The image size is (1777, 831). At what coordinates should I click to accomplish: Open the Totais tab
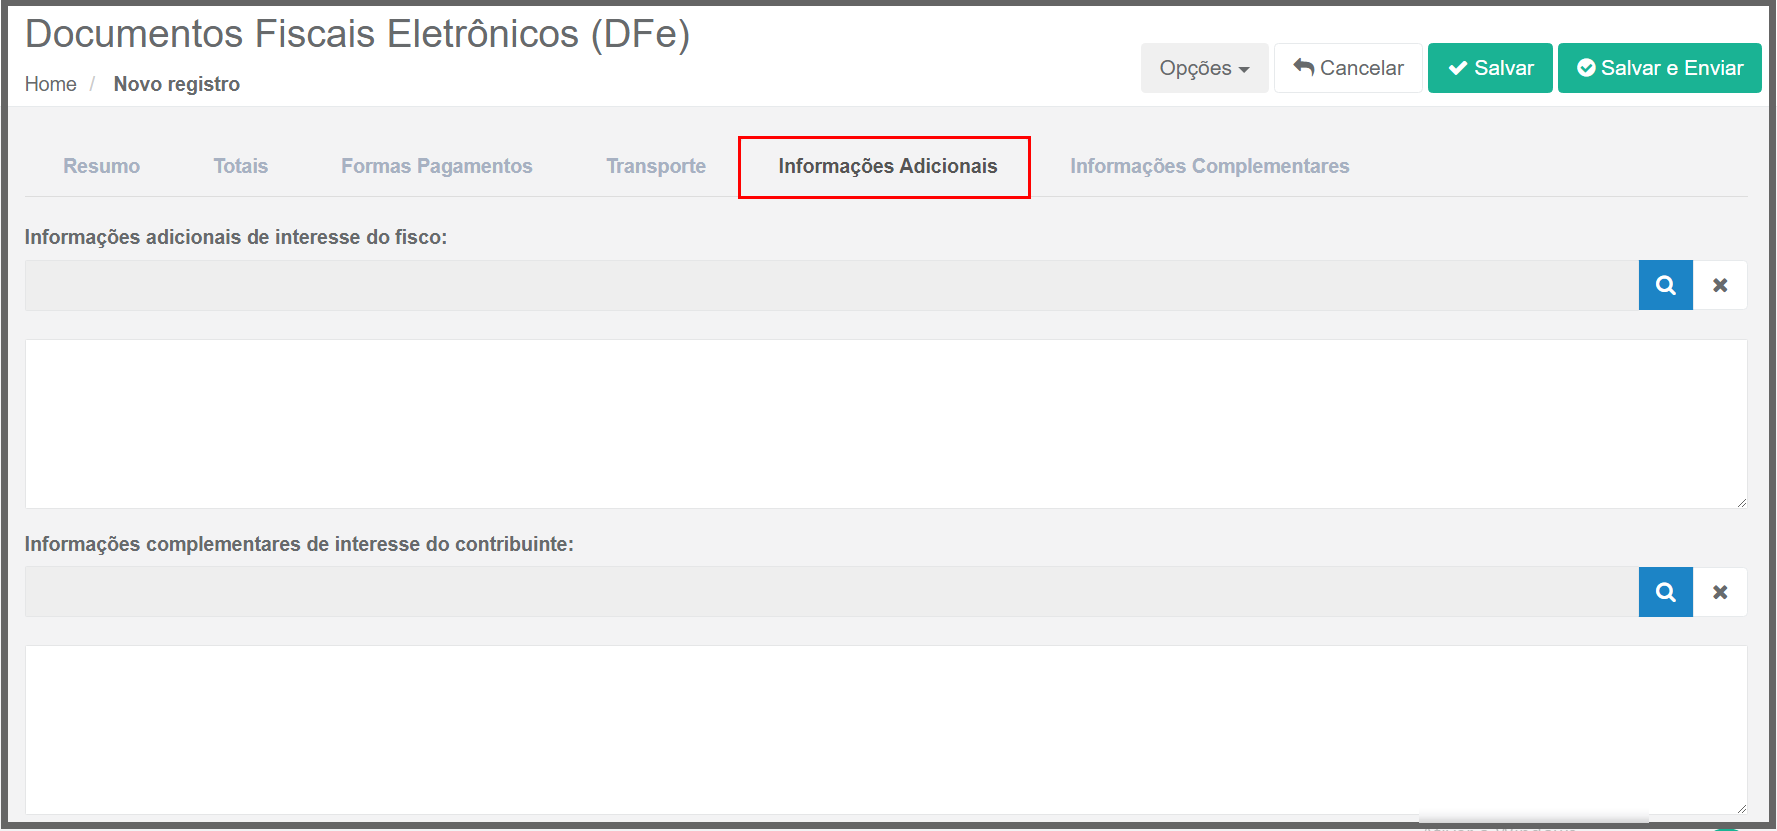[240, 166]
